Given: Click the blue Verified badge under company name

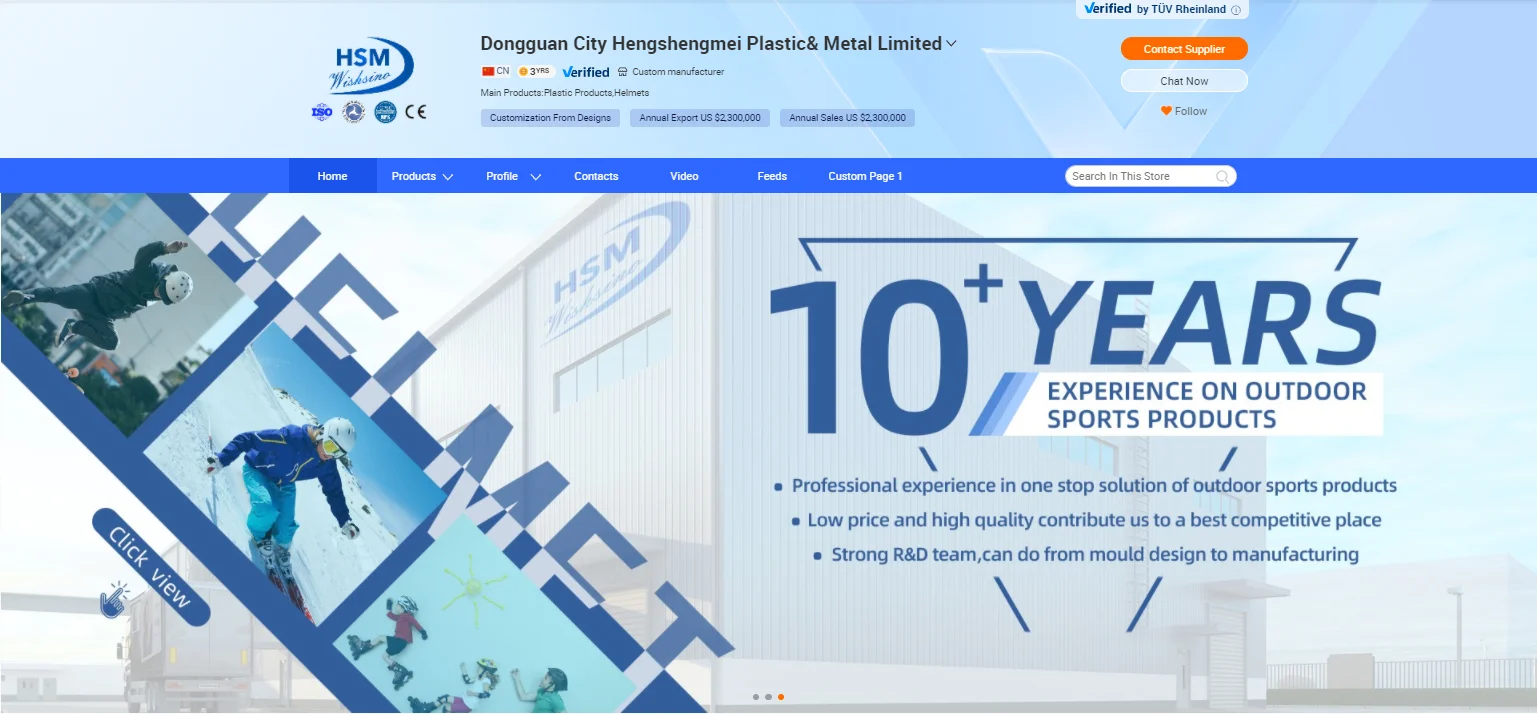Looking at the screenshot, I should point(586,72).
